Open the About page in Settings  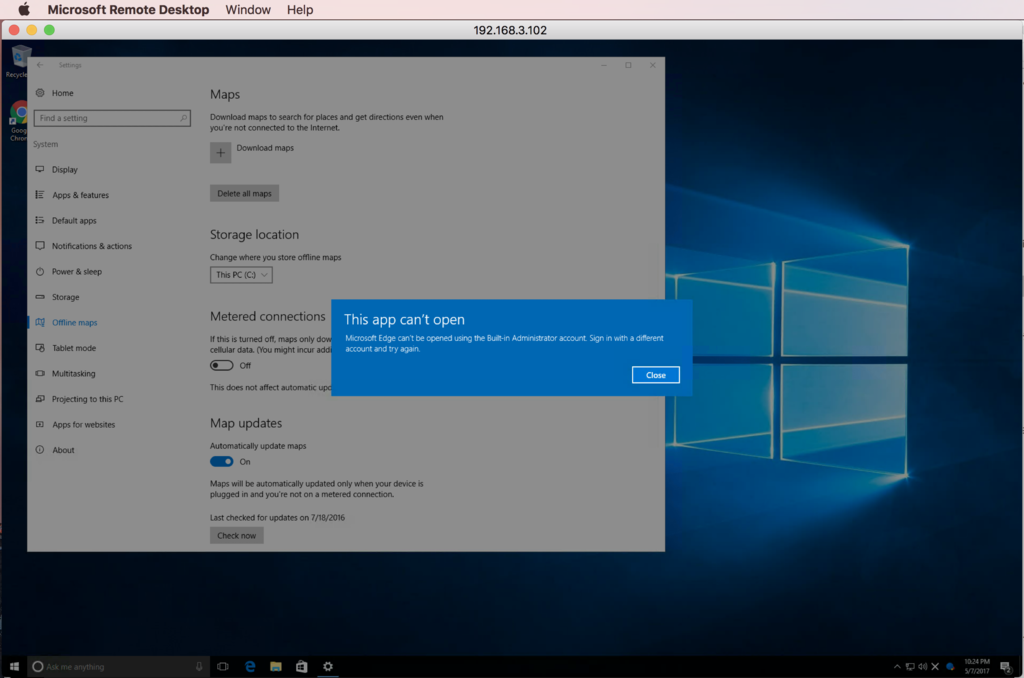click(x=63, y=449)
